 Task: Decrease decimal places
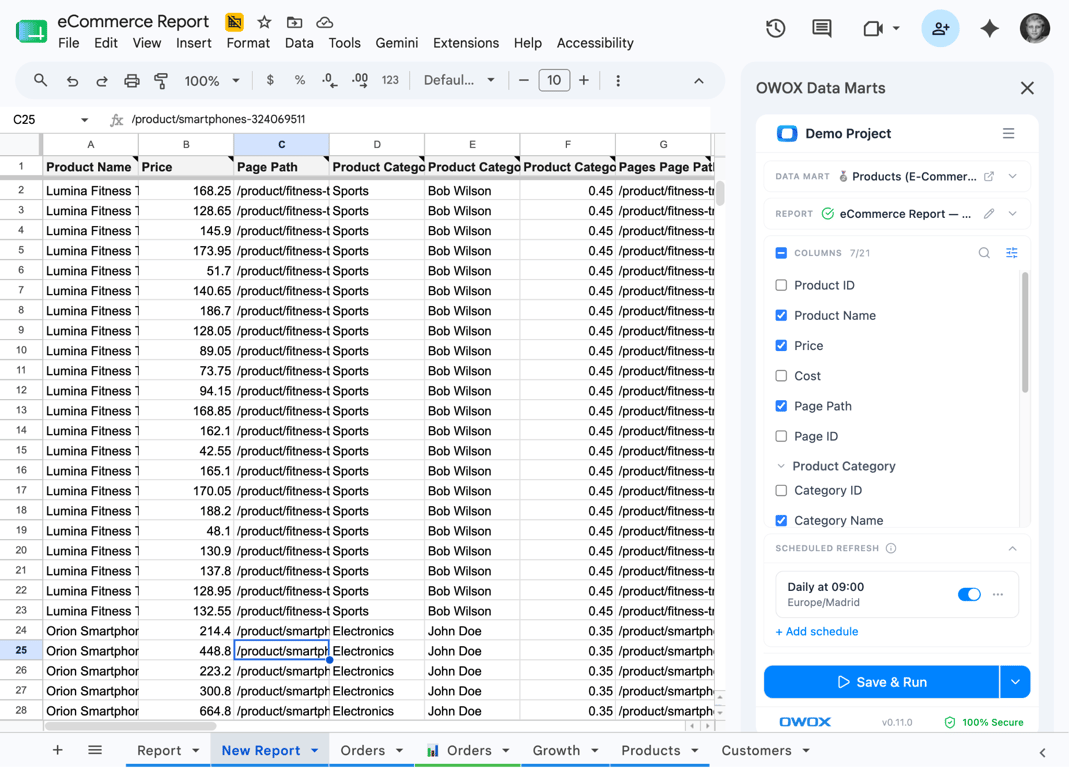pos(329,80)
